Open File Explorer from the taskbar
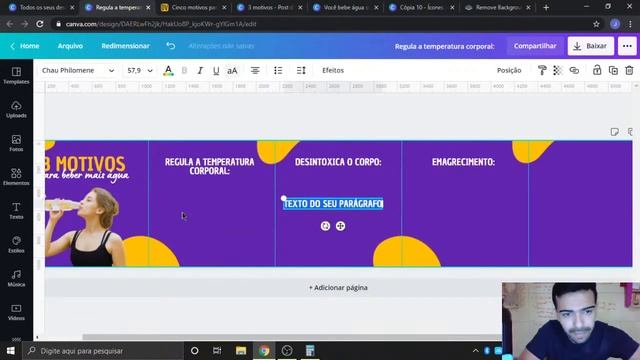This screenshot has height=360, width=640. coord(241,351)
